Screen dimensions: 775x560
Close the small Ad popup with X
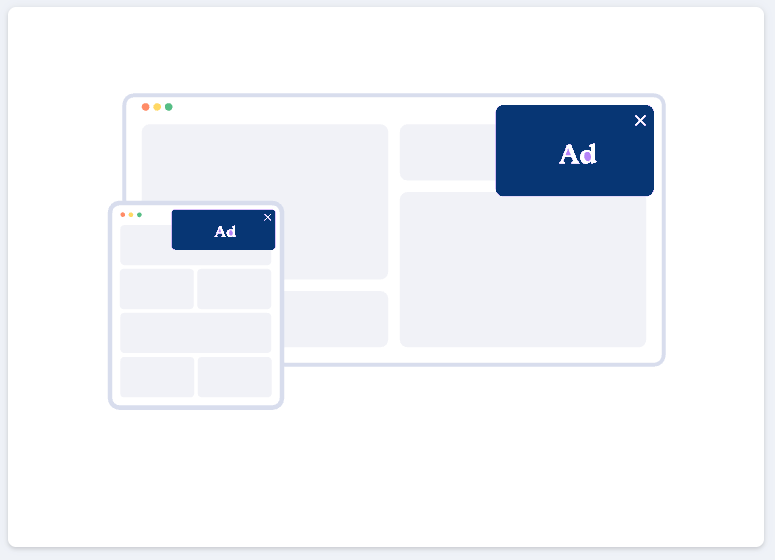(267, 217)
